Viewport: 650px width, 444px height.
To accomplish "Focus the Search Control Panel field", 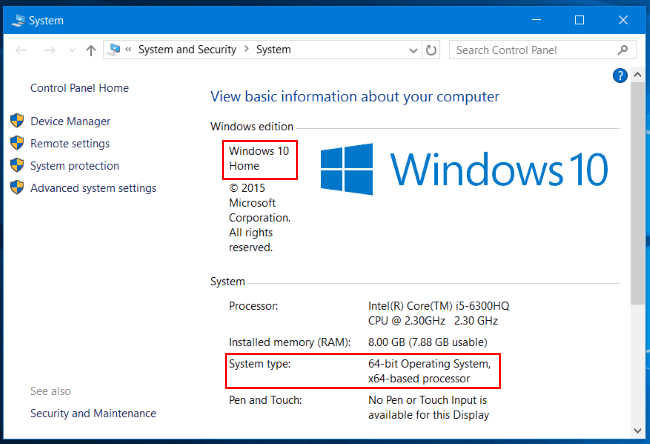I will [542, 50].
